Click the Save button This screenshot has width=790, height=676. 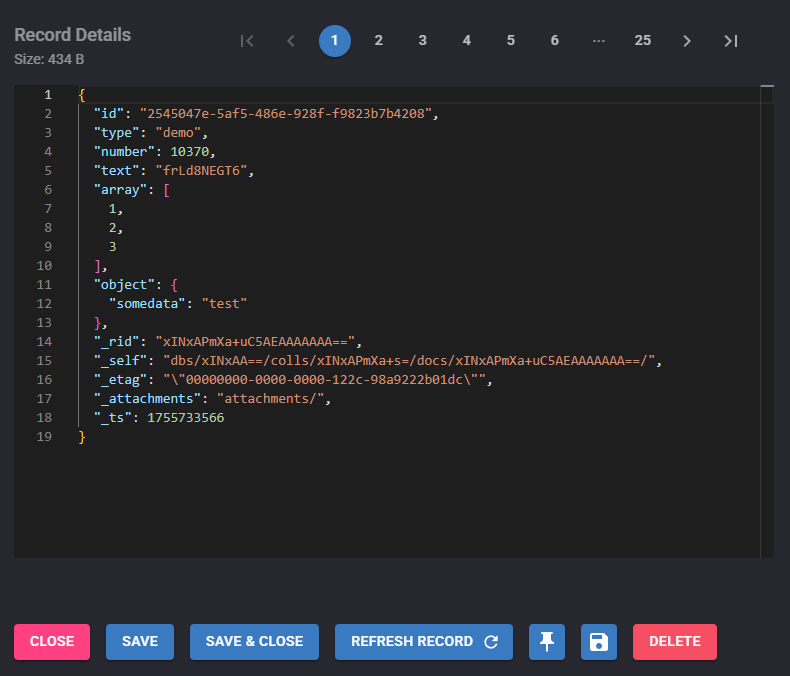click(140, 642)
